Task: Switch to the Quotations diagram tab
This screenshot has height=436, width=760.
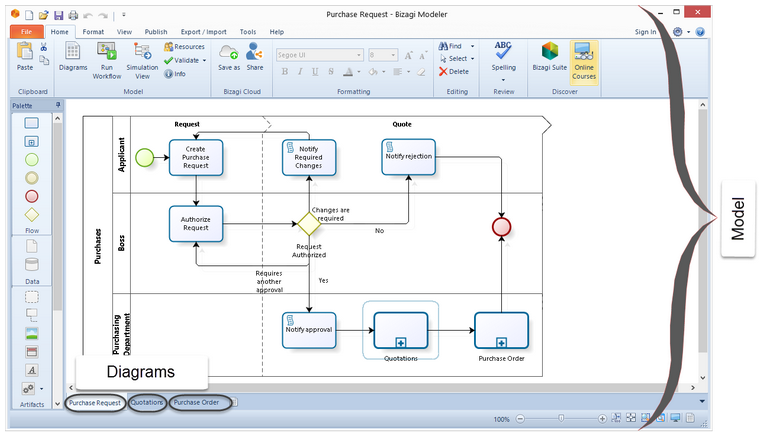Action: pyautogui.click(x=147, y=402)
